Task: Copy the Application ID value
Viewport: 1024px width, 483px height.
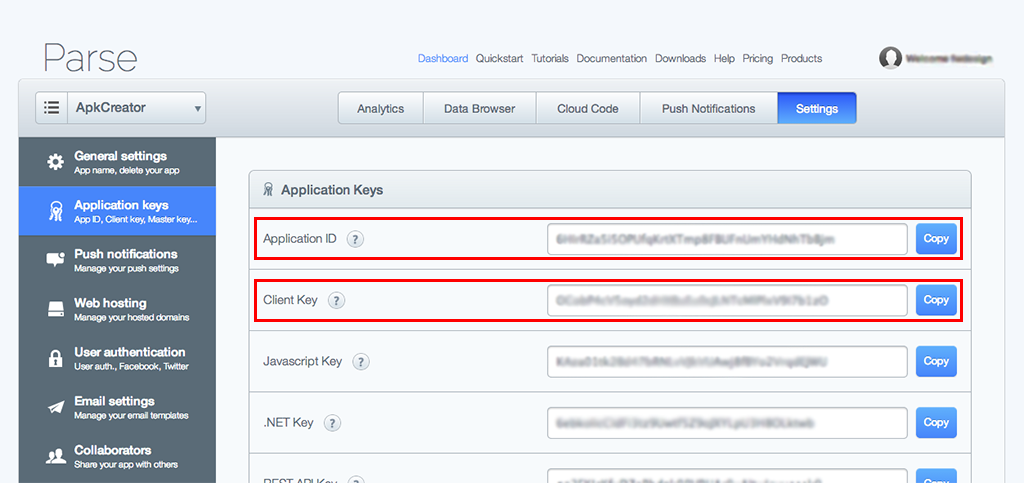Action: pyautogui.click(x=936, y=239)
